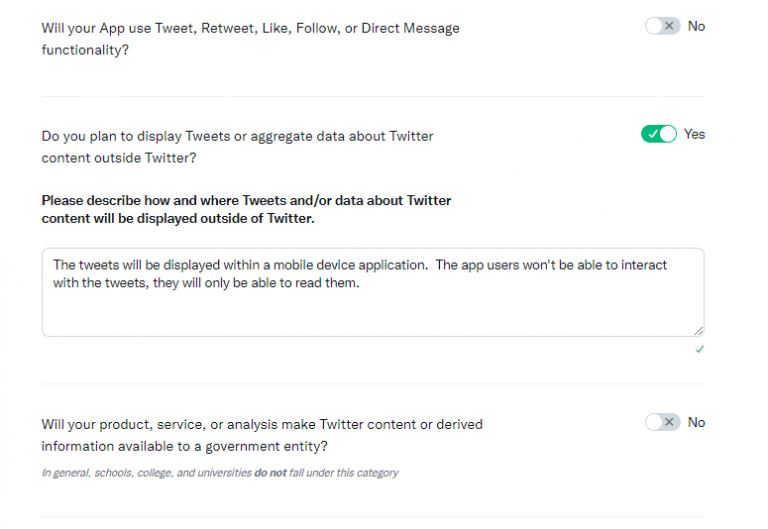
Task: Click the "Yes" label beside the display Tweets toggle
Action: [x=694, y=134]
